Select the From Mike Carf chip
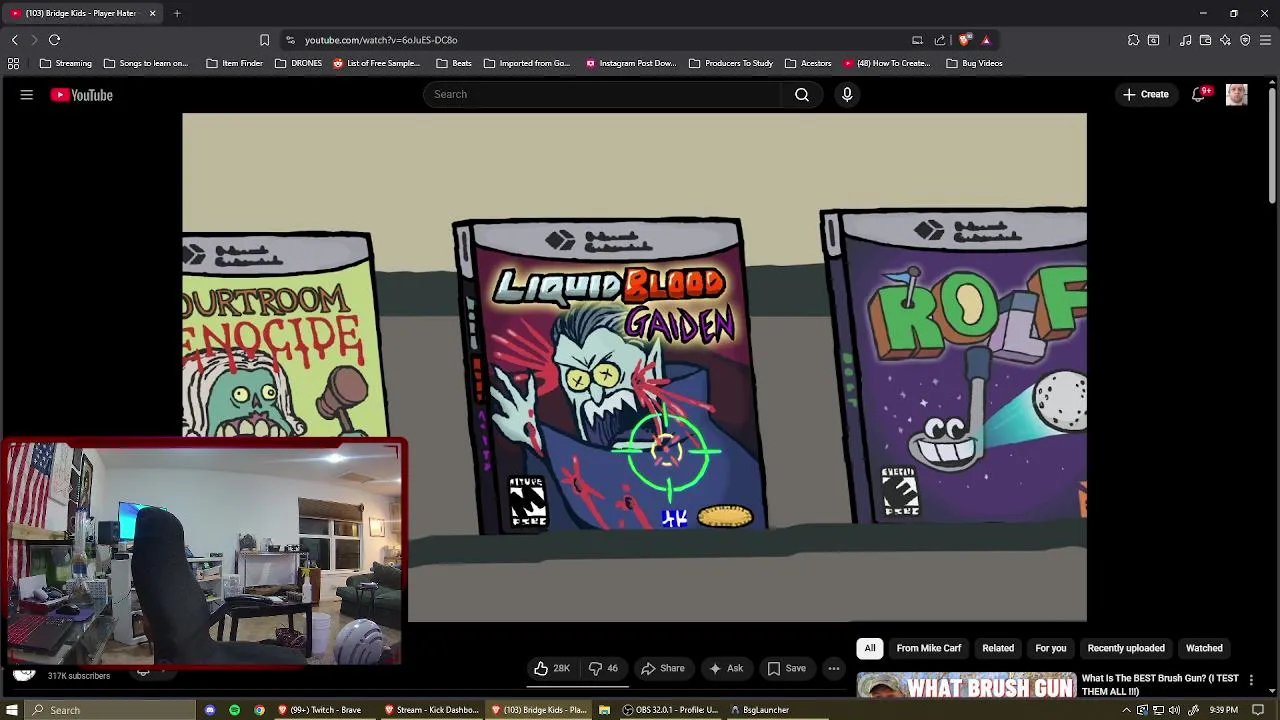The image size is (1280, 720). coord(929,648)
